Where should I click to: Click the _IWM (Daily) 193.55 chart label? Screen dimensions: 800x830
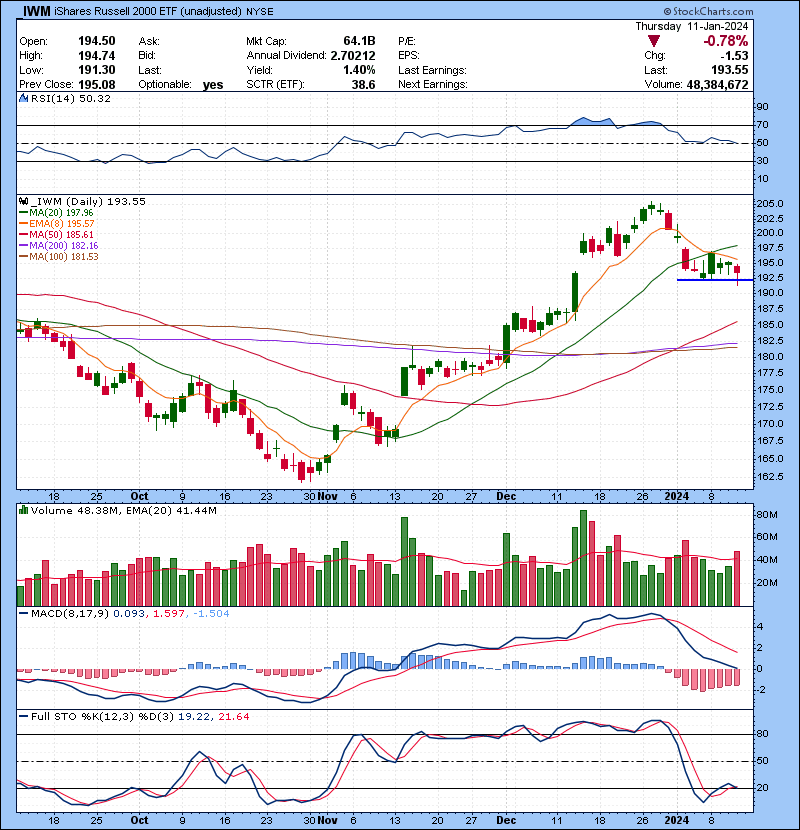click(88, 201)
